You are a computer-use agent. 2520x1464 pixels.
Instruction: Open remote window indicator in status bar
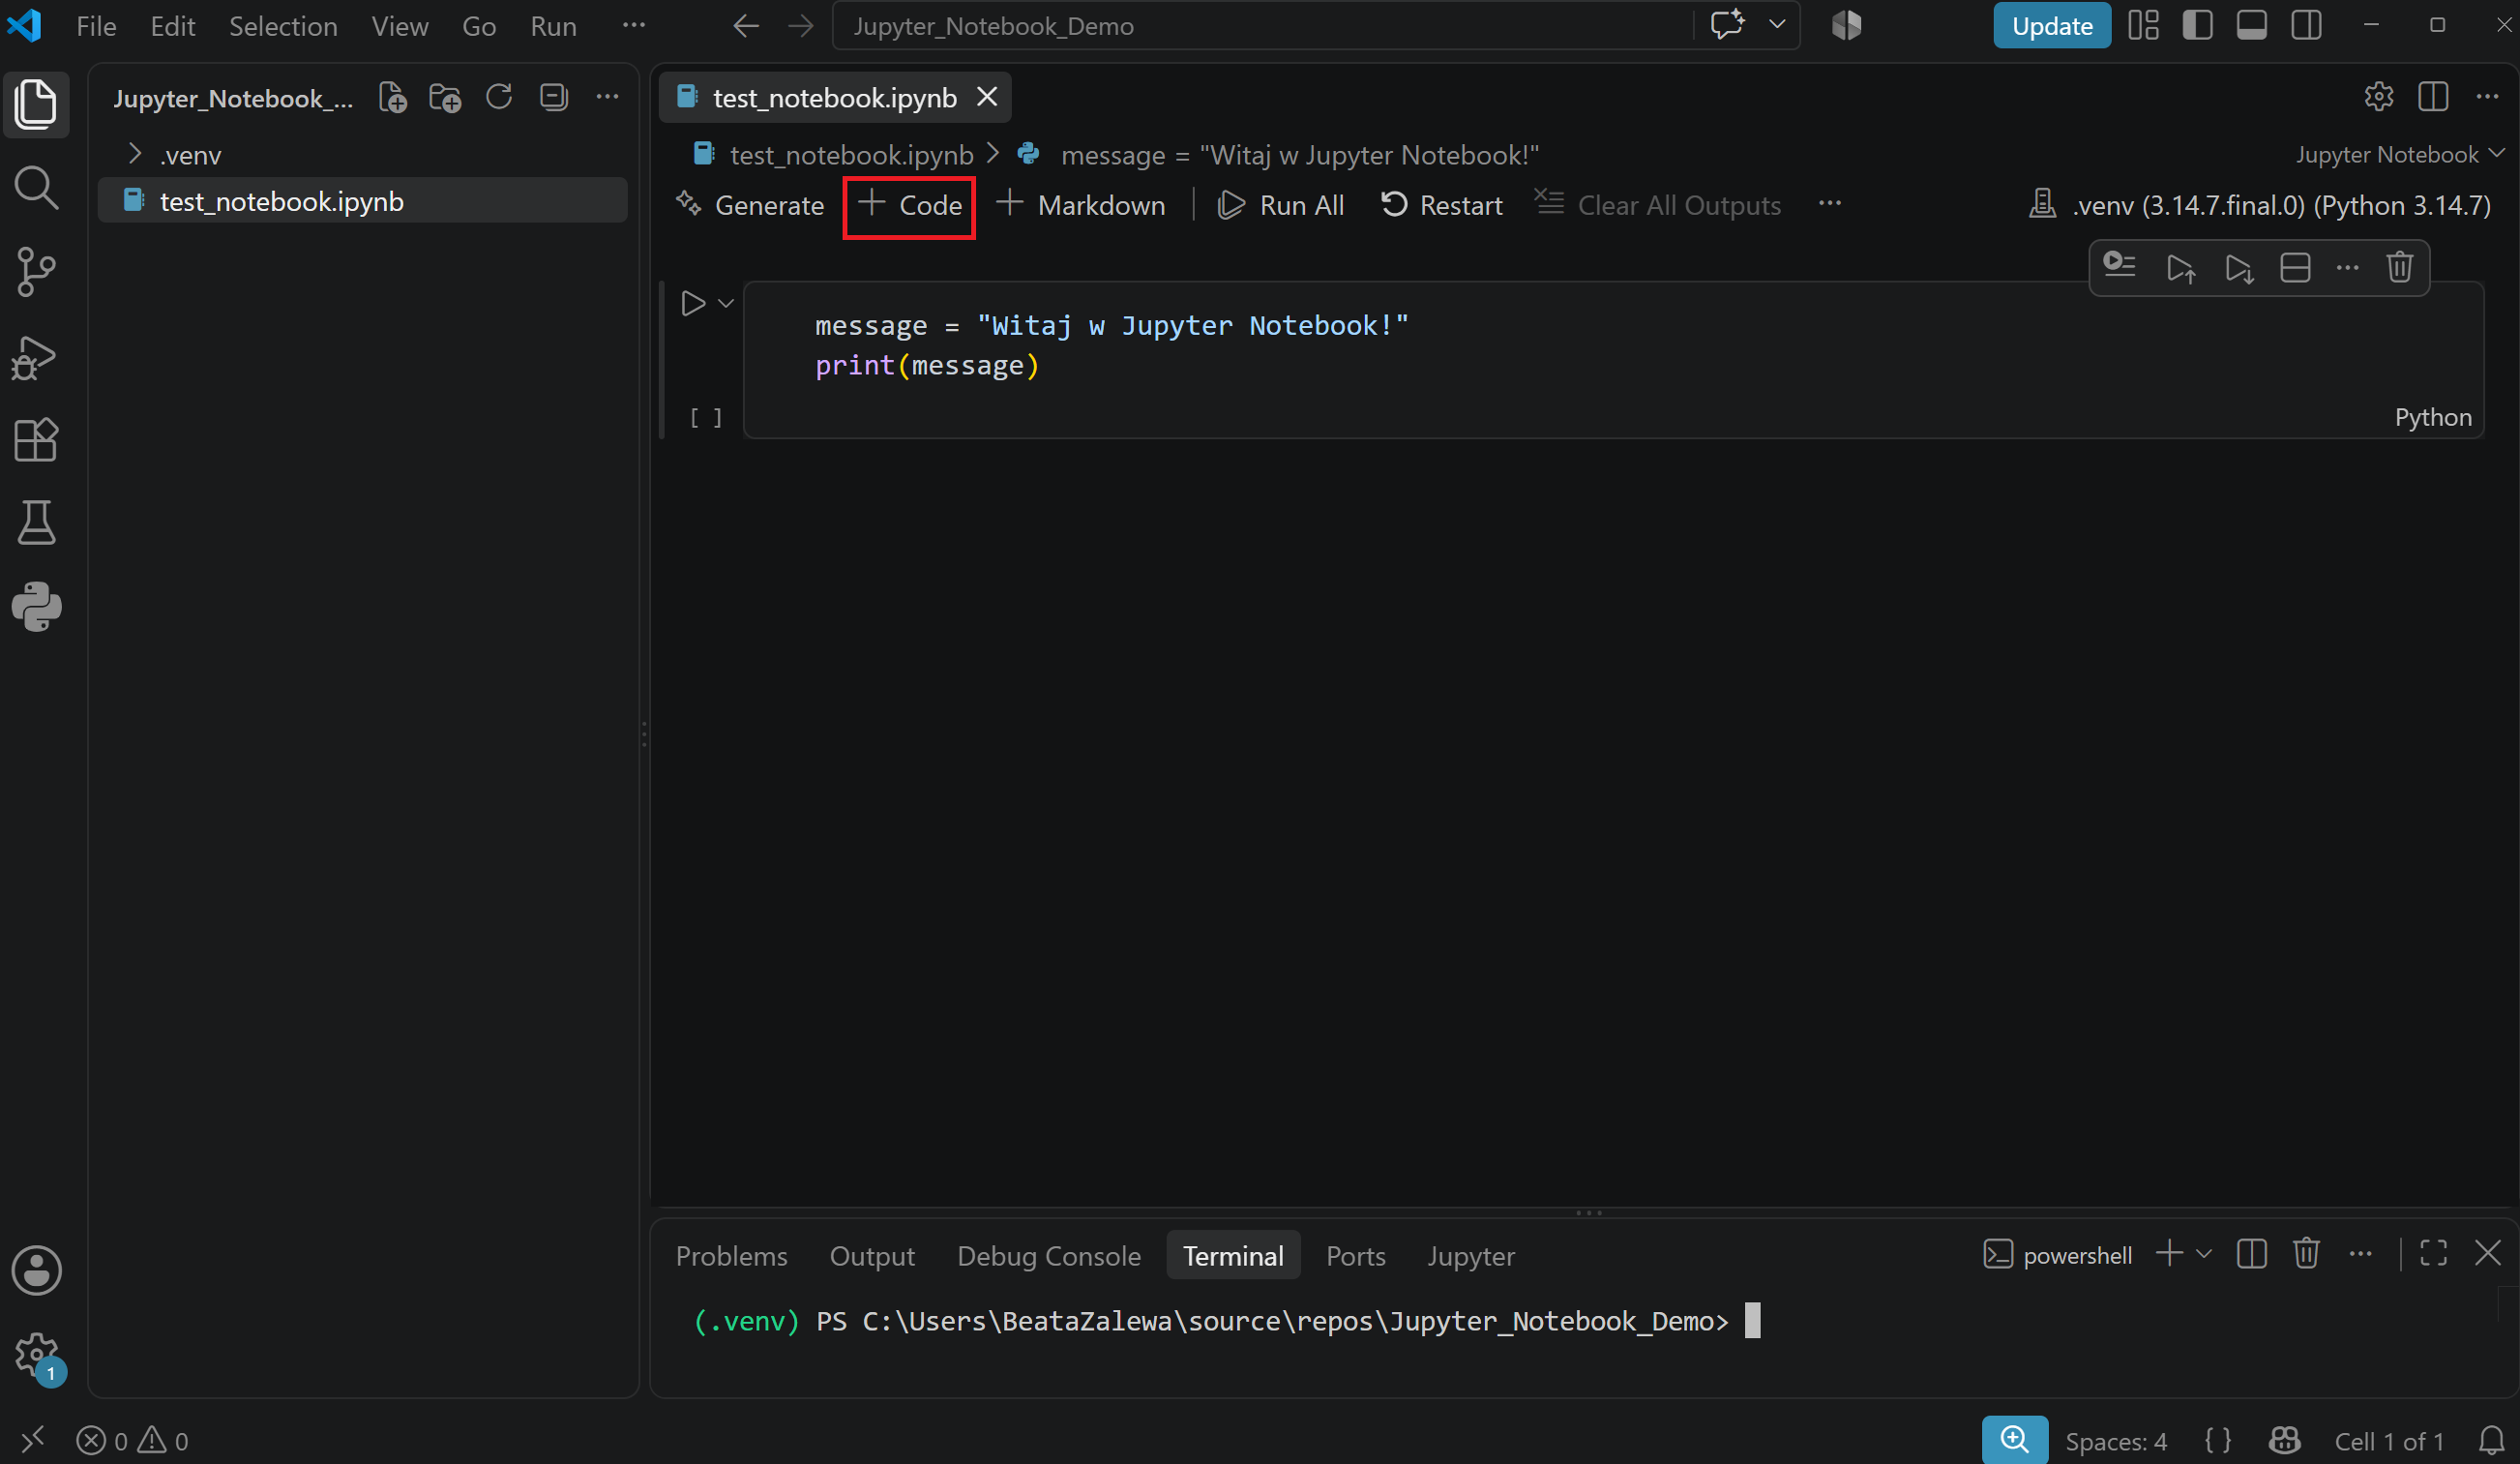[33, 1440]
